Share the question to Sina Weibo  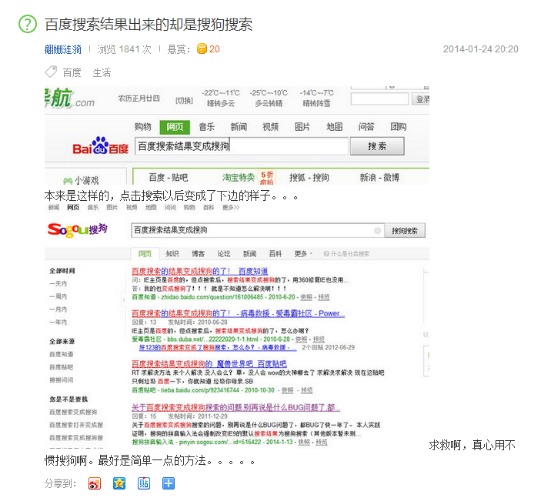pos(94,483)
